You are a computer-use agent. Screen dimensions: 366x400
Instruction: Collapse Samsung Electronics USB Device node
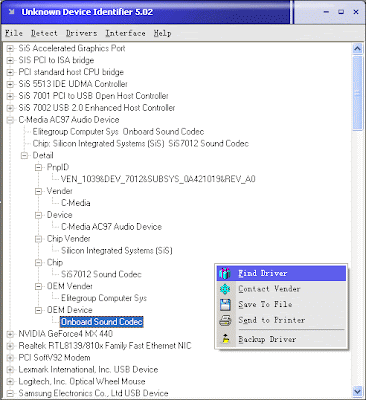10,394
